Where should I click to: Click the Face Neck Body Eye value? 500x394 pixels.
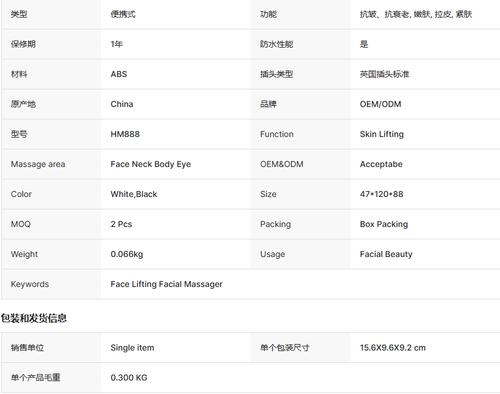pyautogui.click(x=151, y=164)
